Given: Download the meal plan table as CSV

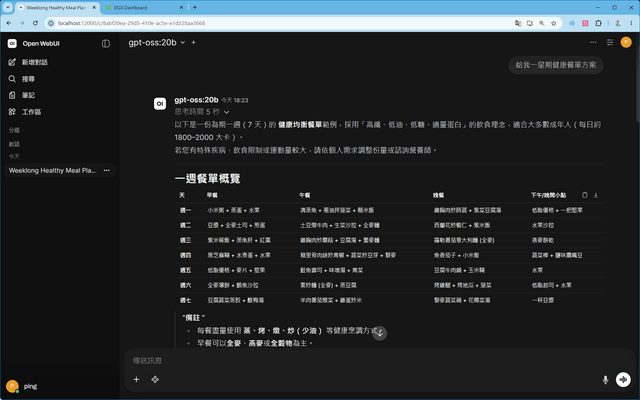Looking at the screenshot, I should point(596,195).
